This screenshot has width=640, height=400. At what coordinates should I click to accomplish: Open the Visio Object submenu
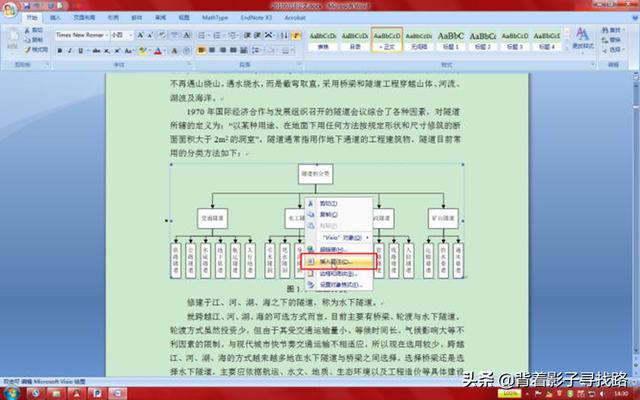[339, 238]
